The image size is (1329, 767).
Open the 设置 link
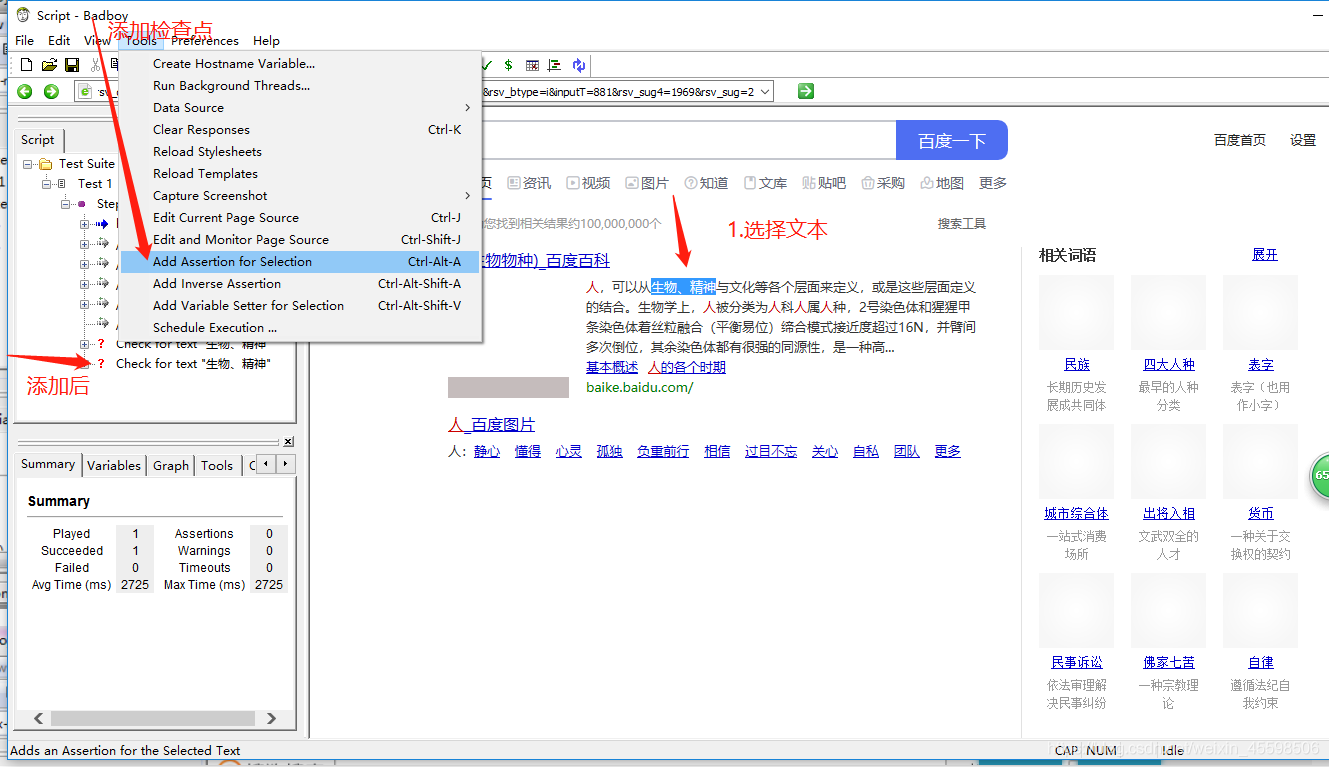(1303, 140)
